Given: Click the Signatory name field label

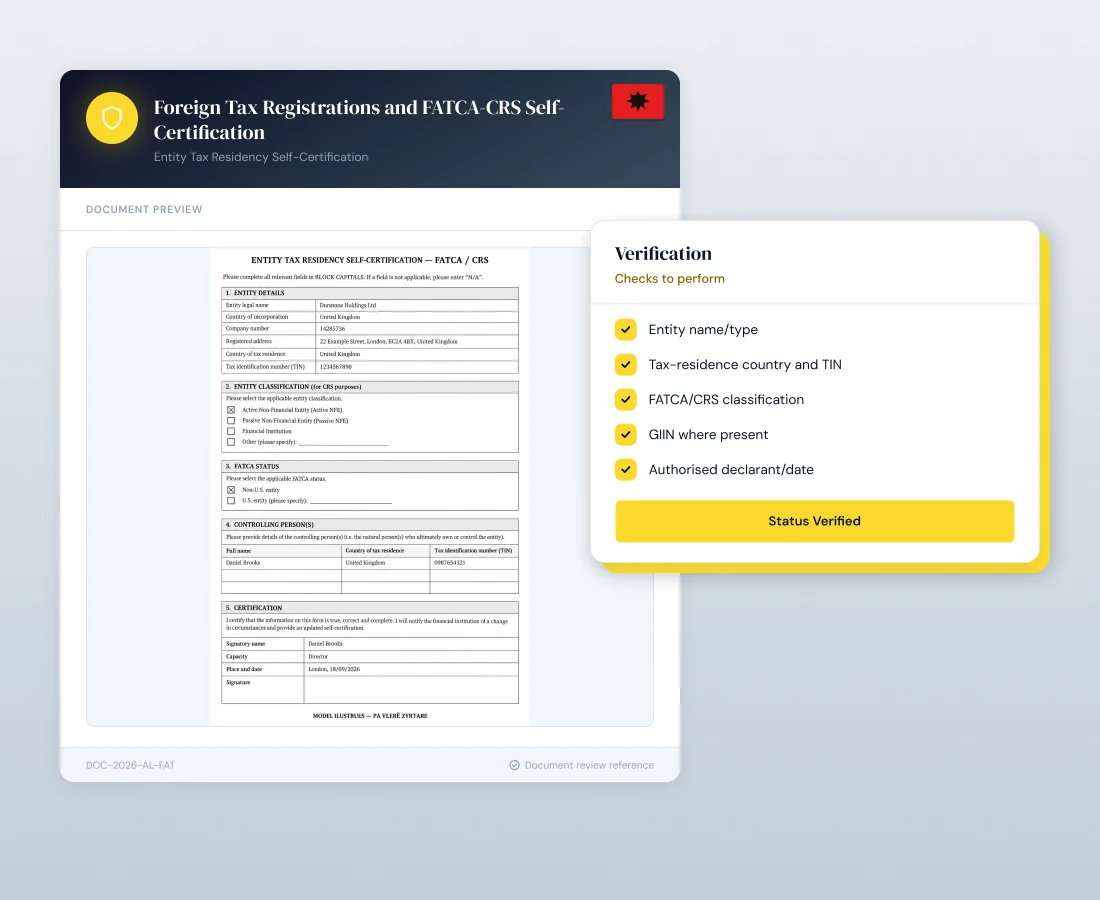Looking at the screenshot, I should click(246, 643).
